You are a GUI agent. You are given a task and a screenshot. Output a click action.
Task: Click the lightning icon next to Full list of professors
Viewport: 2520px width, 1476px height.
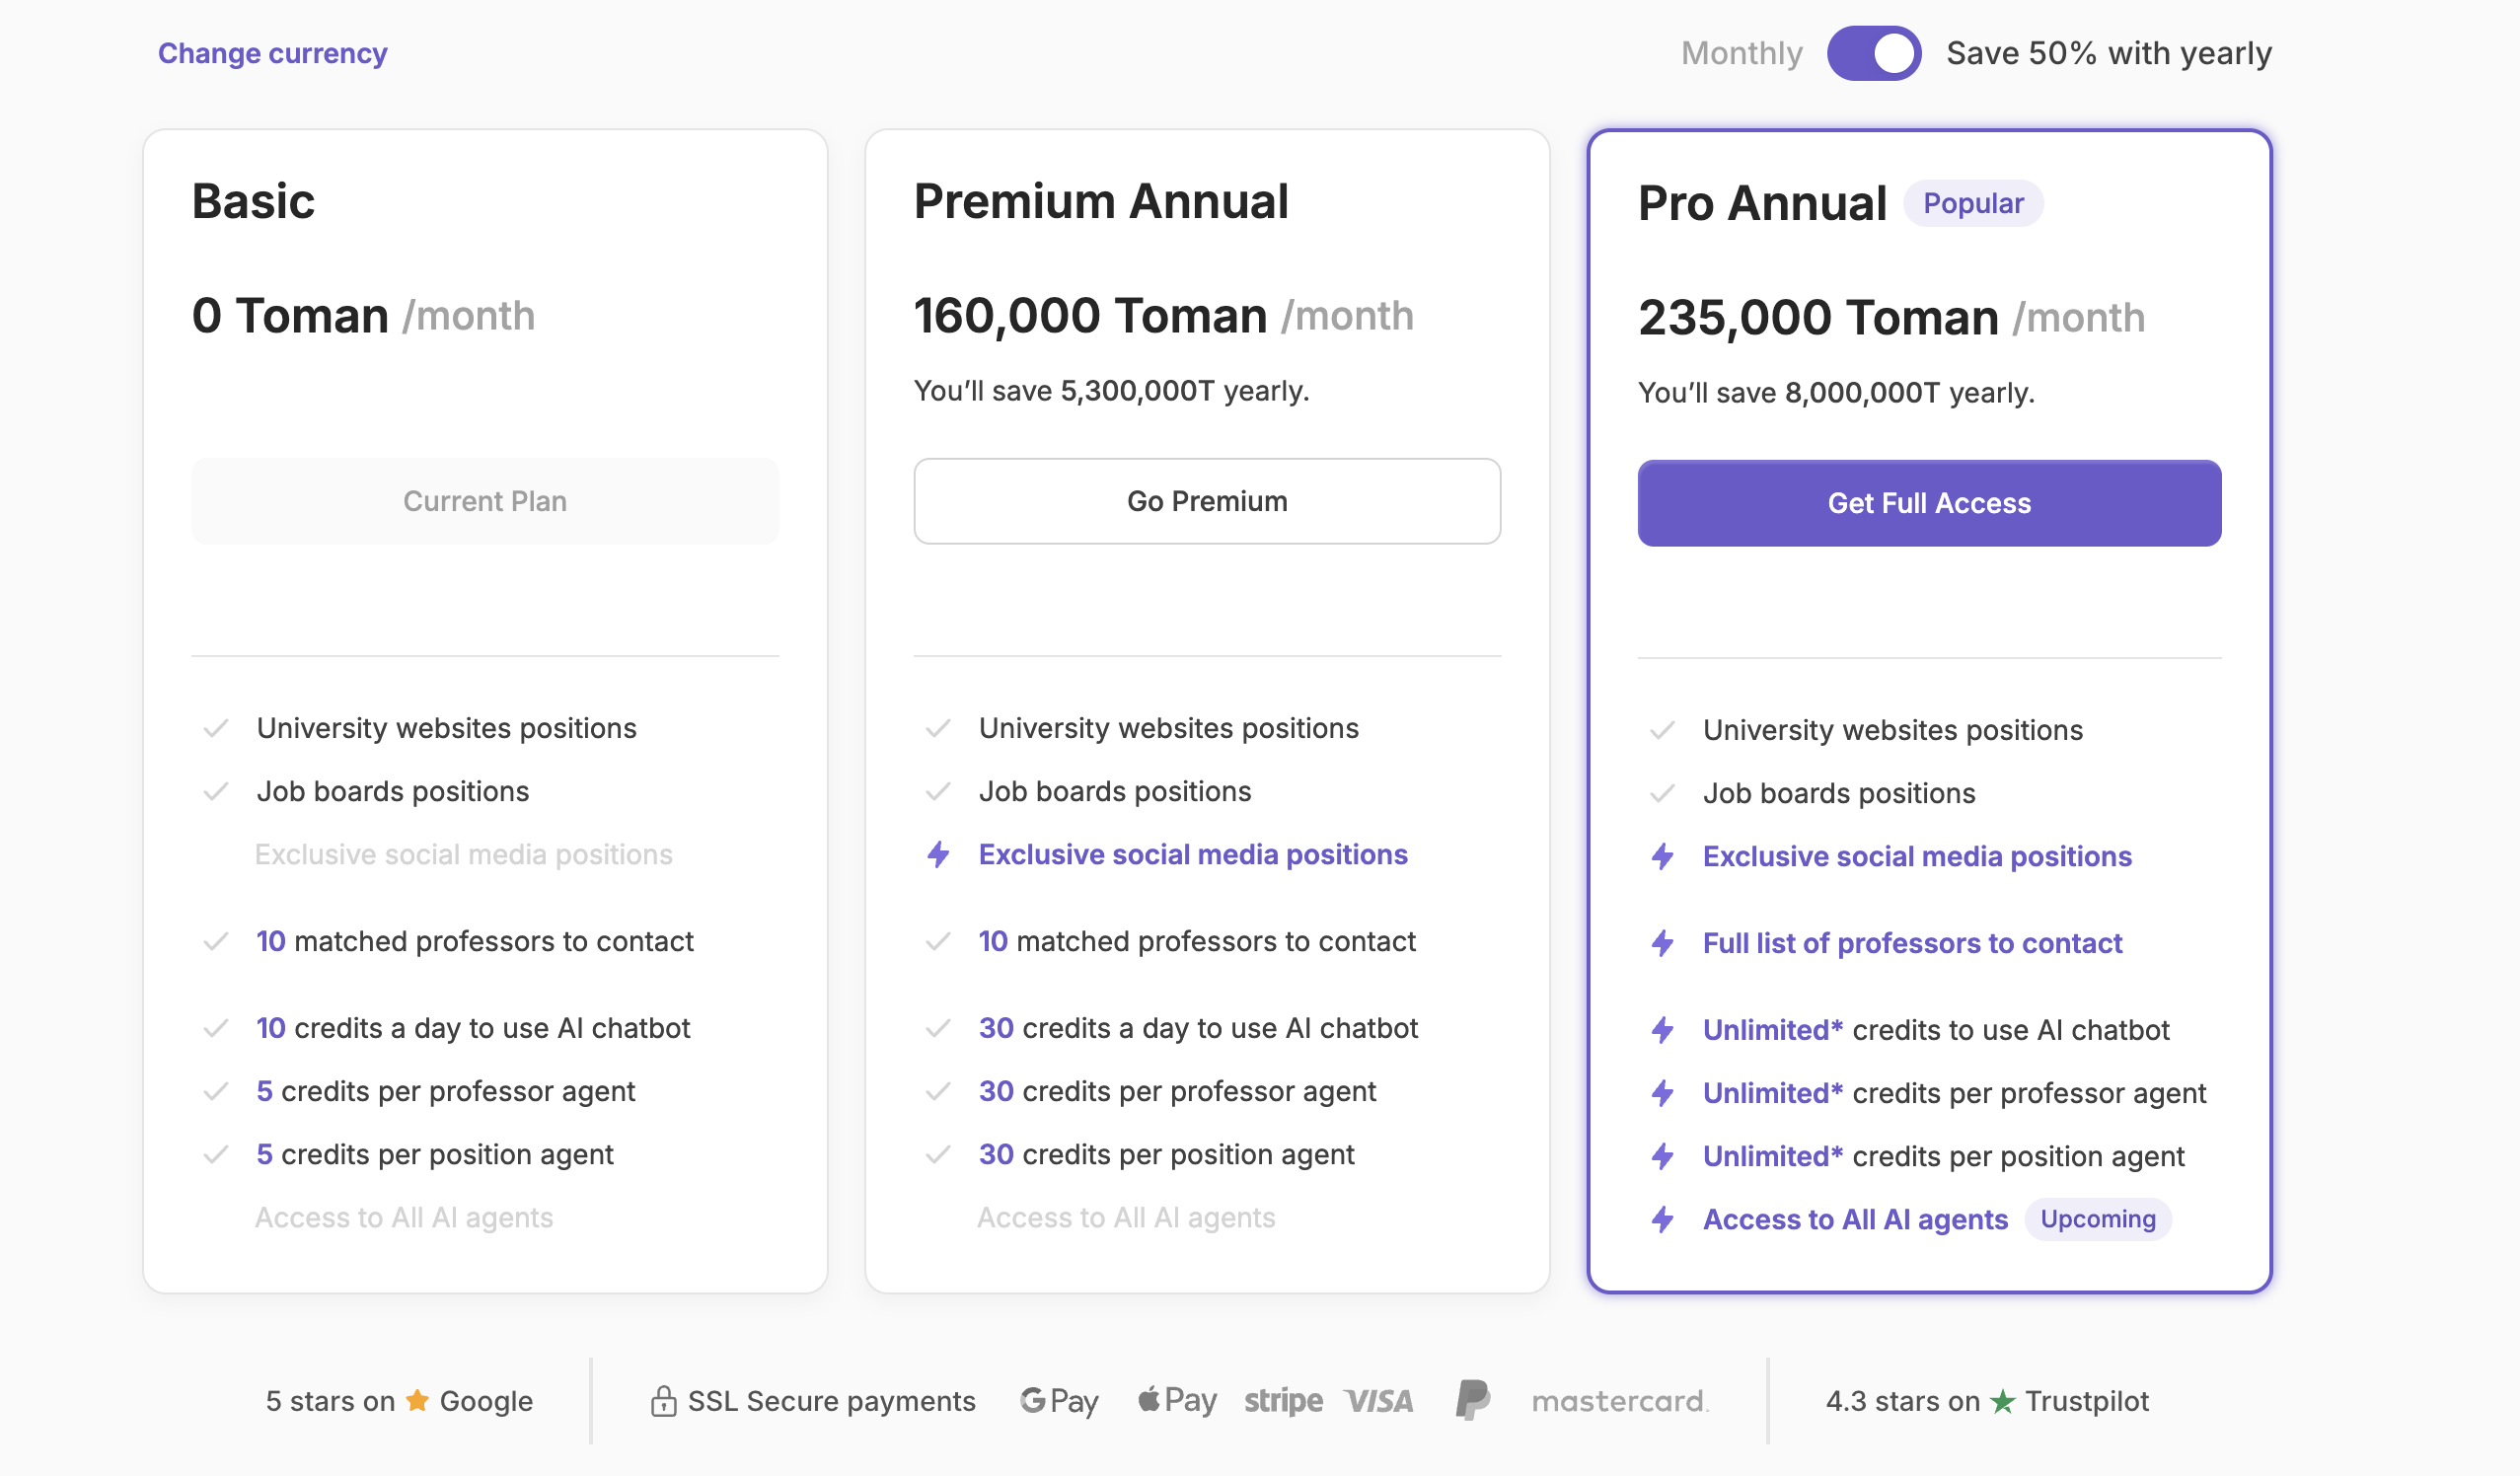point(1662,943)
